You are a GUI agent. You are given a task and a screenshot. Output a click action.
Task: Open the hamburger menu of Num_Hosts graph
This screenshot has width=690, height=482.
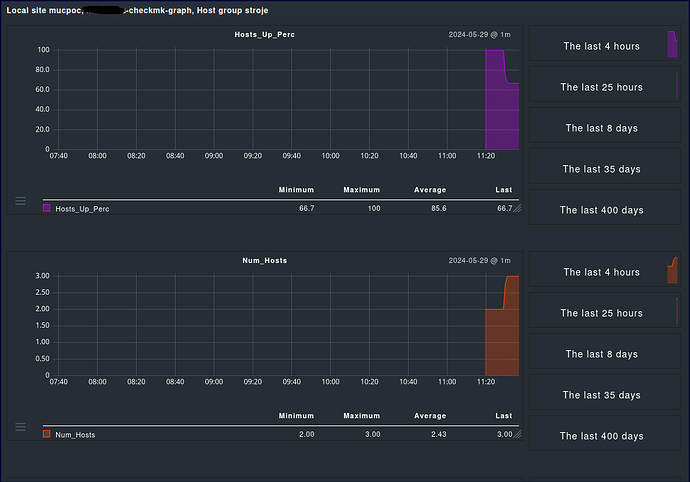pos(20,427)
